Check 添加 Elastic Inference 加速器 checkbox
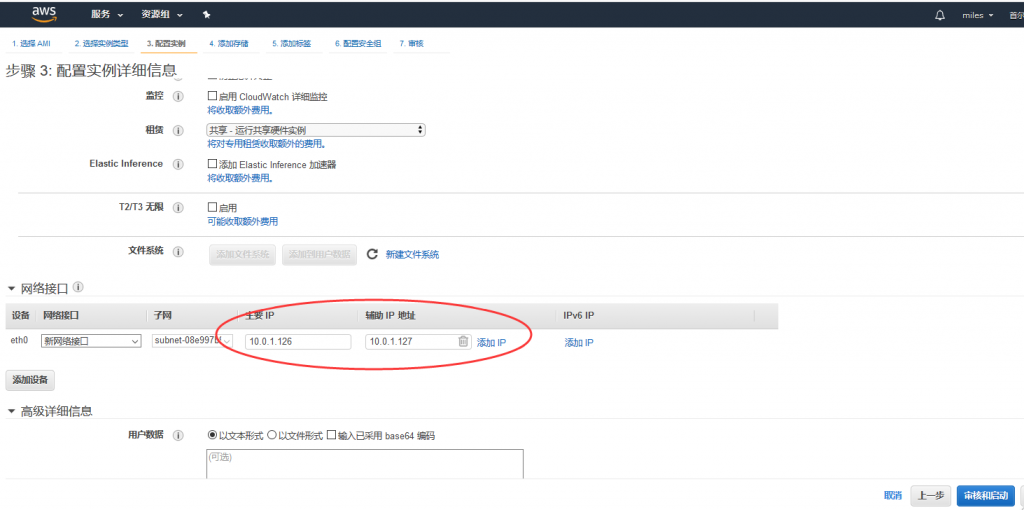Viewport: 1024px width, 510px height. click(x=212, y=164)
